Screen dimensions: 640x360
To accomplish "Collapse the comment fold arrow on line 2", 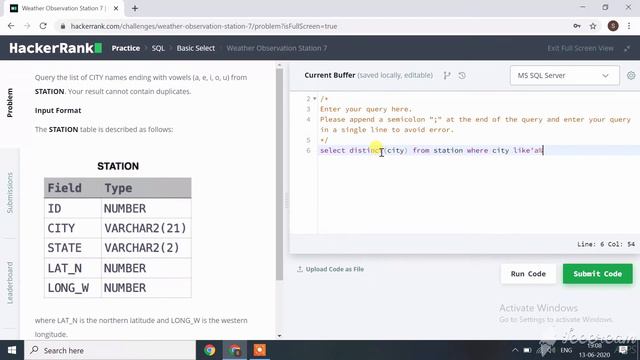I will tap(315, 99).
